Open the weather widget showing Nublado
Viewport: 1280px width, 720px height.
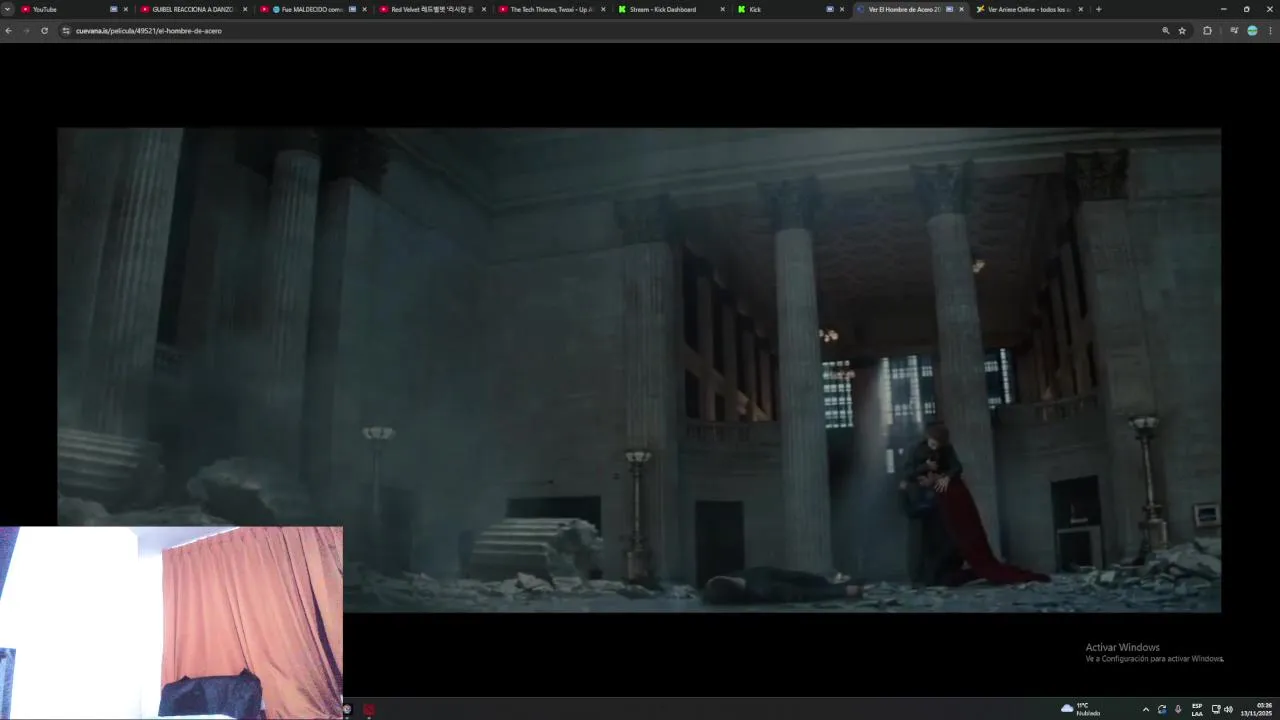pos(1081,709)
